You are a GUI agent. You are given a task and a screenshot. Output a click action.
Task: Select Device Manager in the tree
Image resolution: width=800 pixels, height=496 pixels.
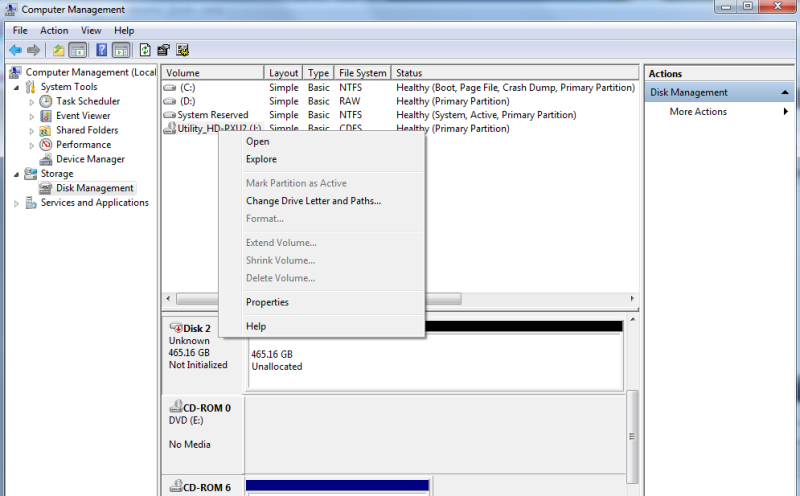tap(90, 159)
